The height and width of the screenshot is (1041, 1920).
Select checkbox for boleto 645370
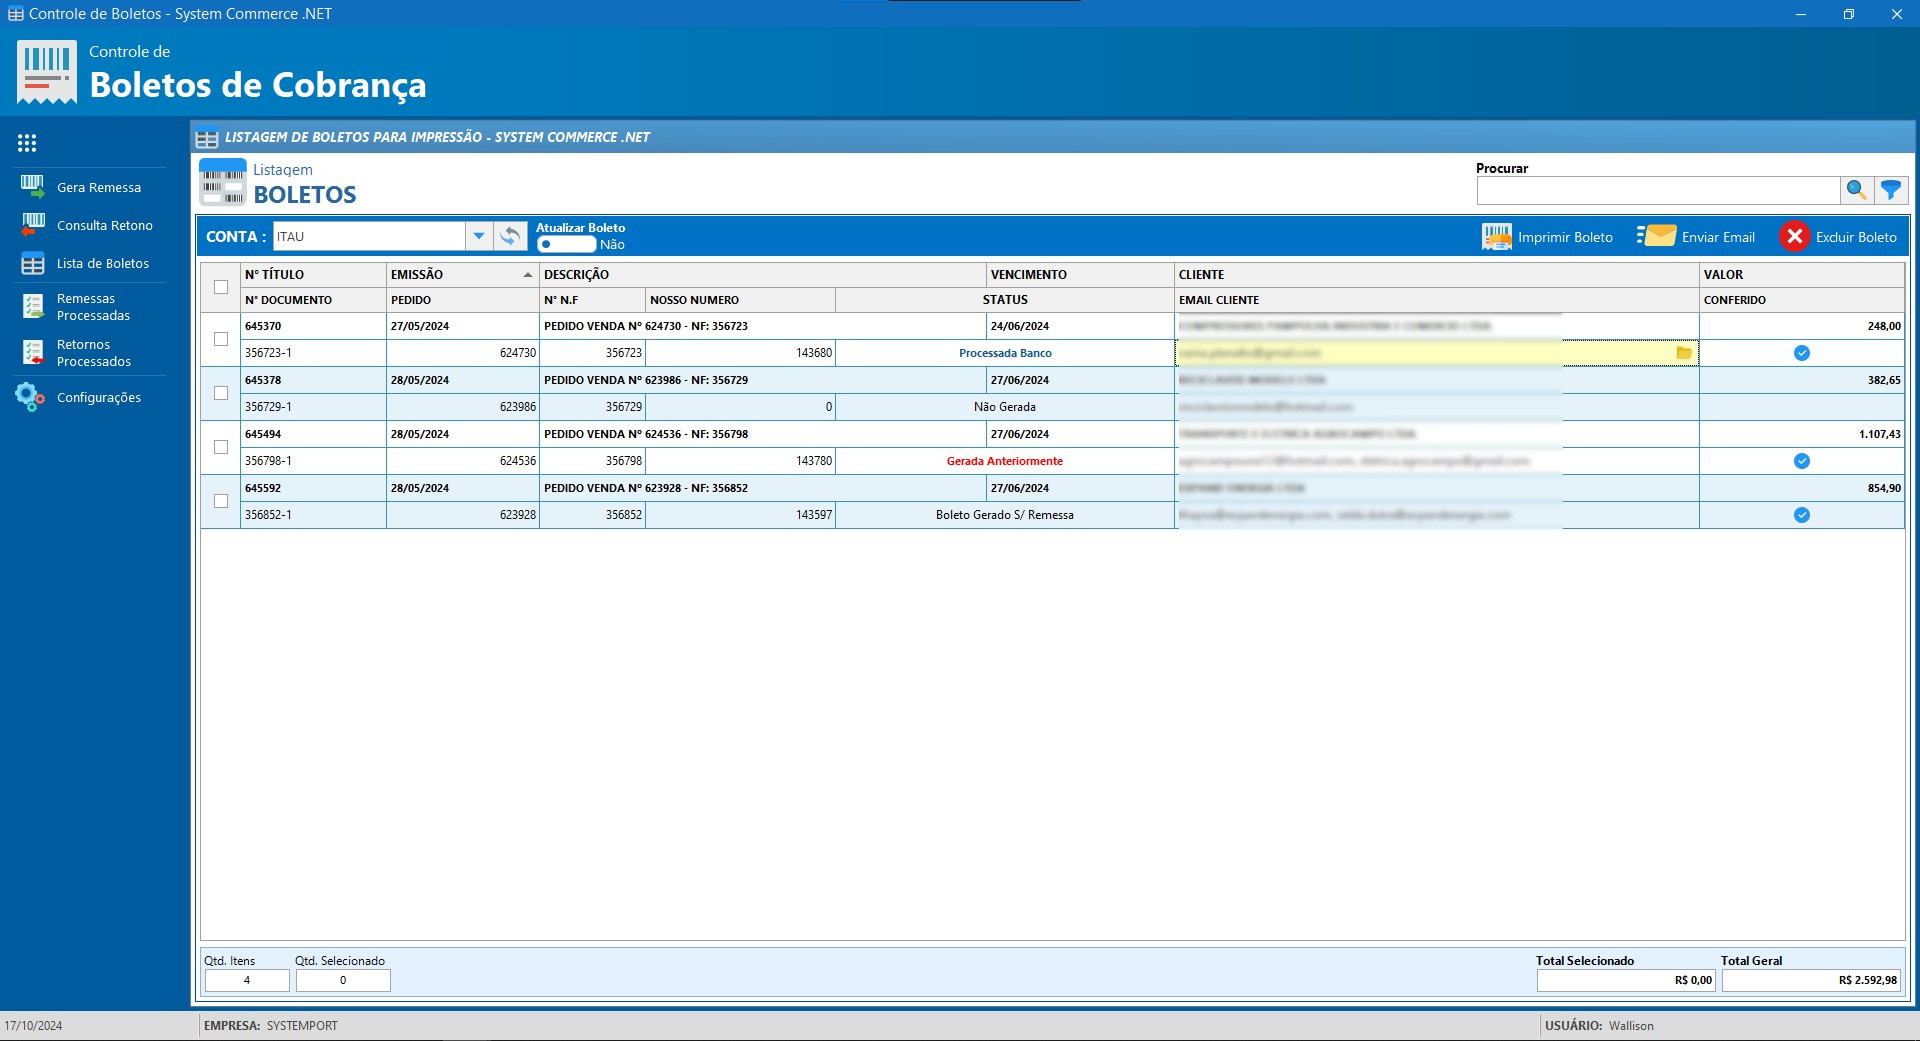pos(221,339)
